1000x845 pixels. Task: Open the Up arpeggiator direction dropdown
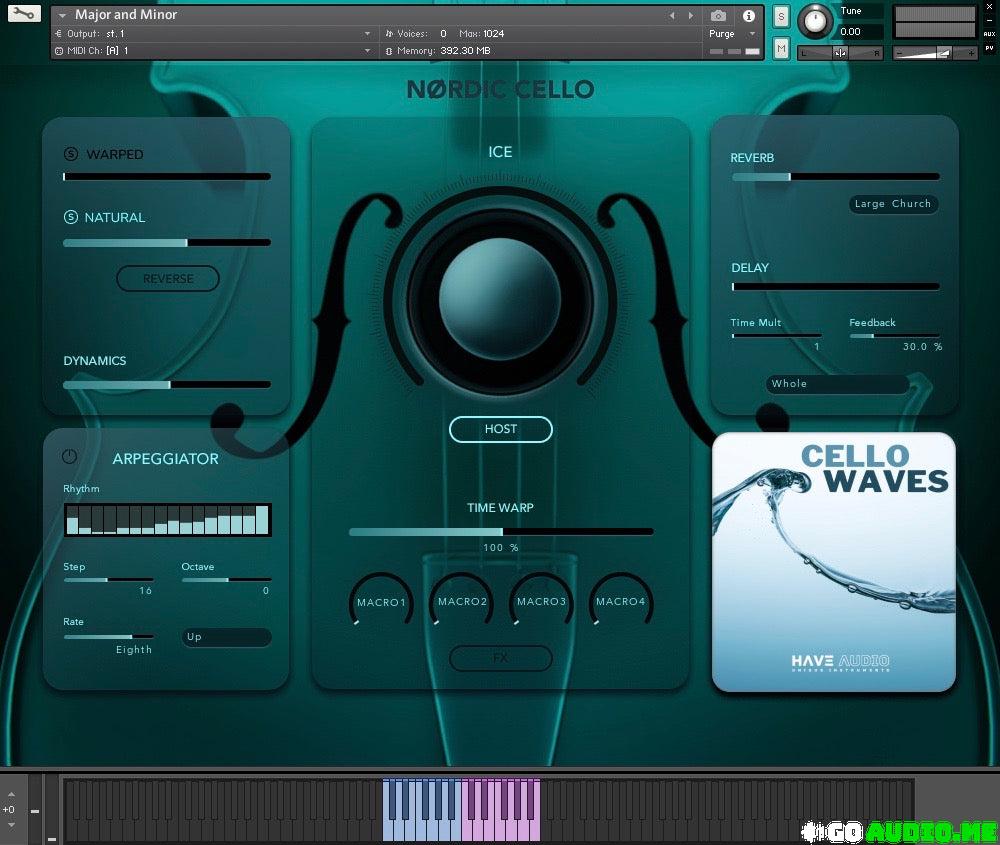[226, 637]
